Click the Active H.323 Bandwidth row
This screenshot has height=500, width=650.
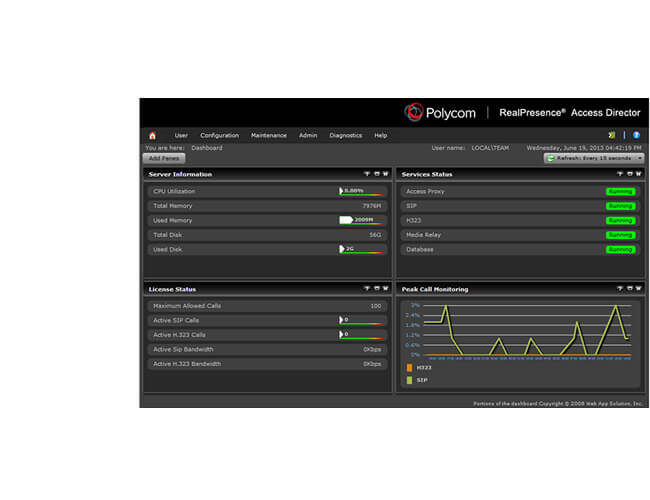coord(267,364)
